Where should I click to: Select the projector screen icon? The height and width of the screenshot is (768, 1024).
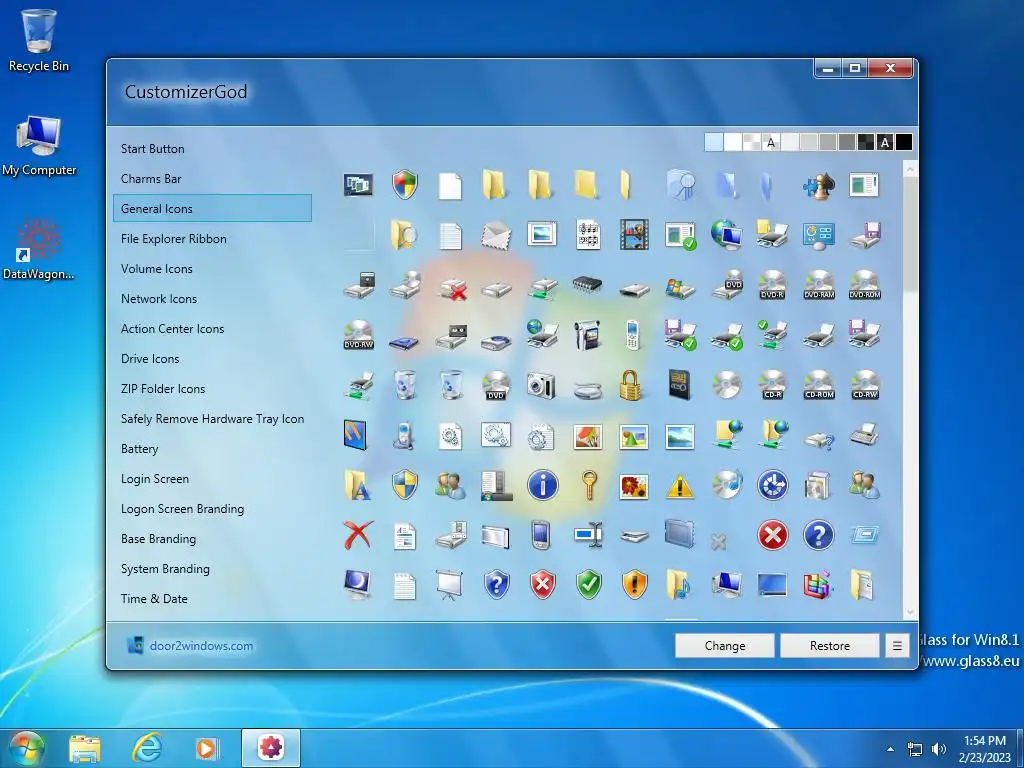coord(449,584)
